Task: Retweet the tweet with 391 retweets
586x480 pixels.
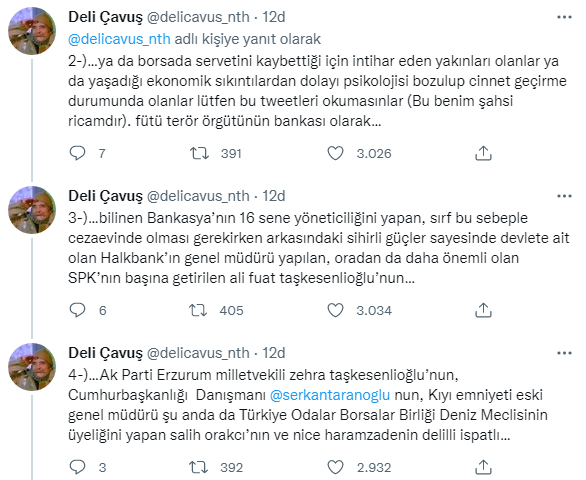Action: pos(199,153)
